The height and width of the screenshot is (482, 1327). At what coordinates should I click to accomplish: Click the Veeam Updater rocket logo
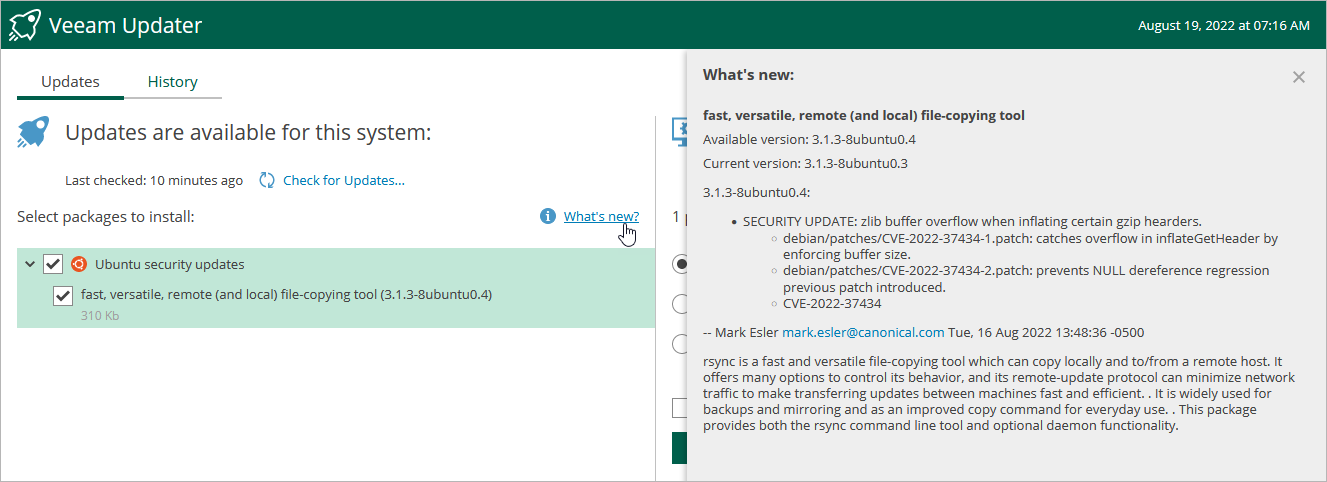pyautogui.click(x=25, y=25)
